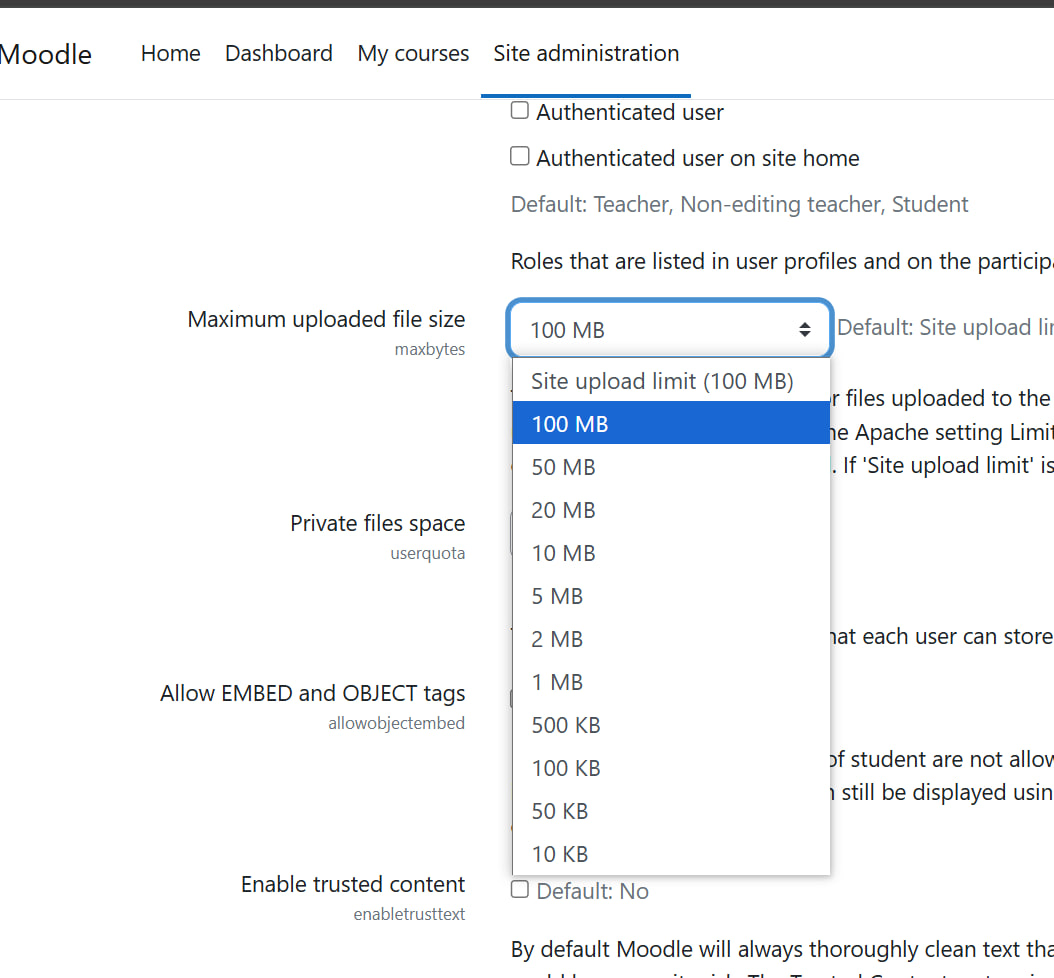Choose the highlighted "100 MB" option
Screen dimensions: 1054x978
point(569,424)
